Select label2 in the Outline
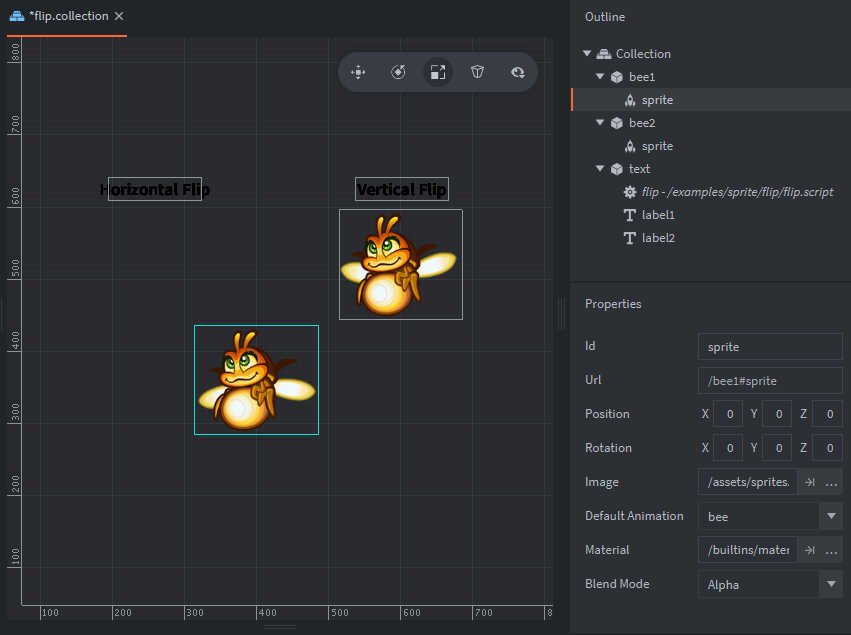The width and height of the screenshot is (851, 635). tap(658, 238)
